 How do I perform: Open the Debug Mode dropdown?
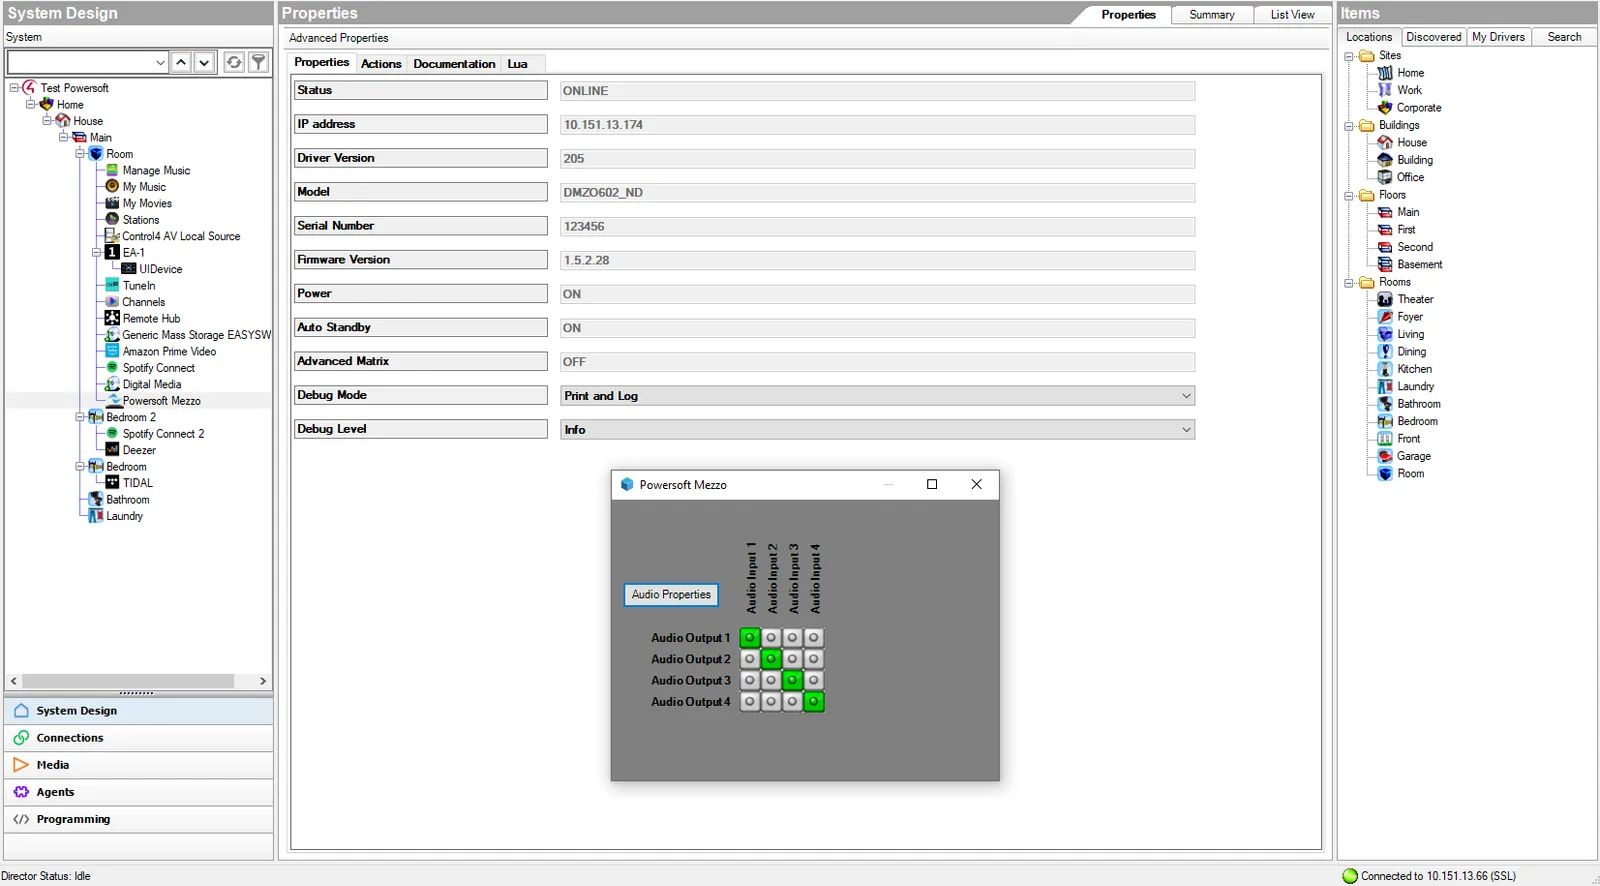[x=877, y=396]
